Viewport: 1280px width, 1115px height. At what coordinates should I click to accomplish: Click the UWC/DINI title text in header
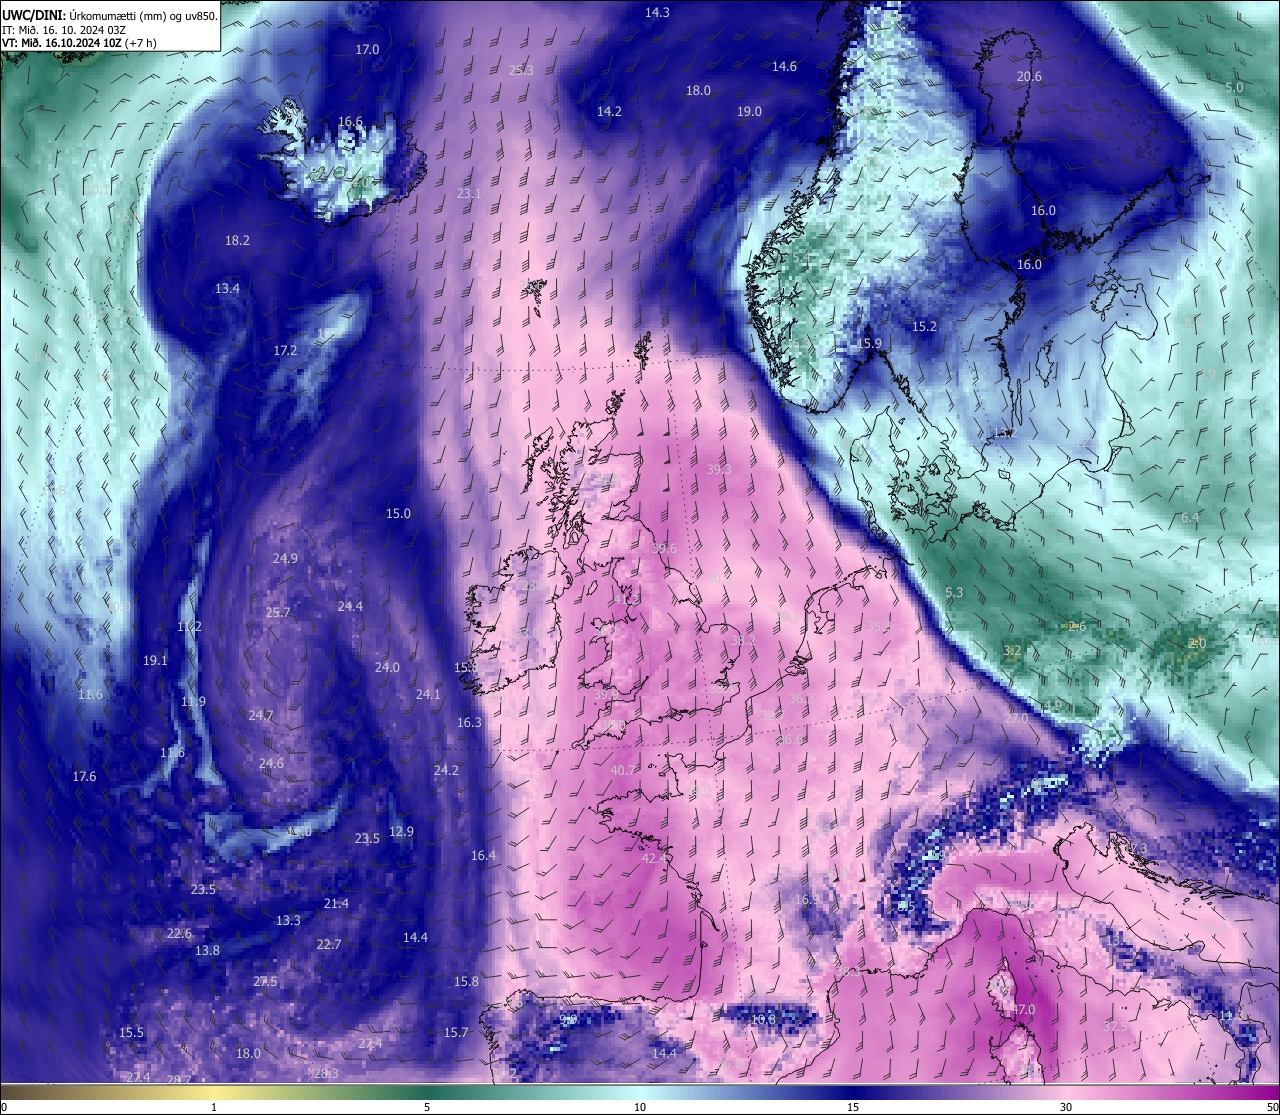pyautogui.click(x=34, y=15)
